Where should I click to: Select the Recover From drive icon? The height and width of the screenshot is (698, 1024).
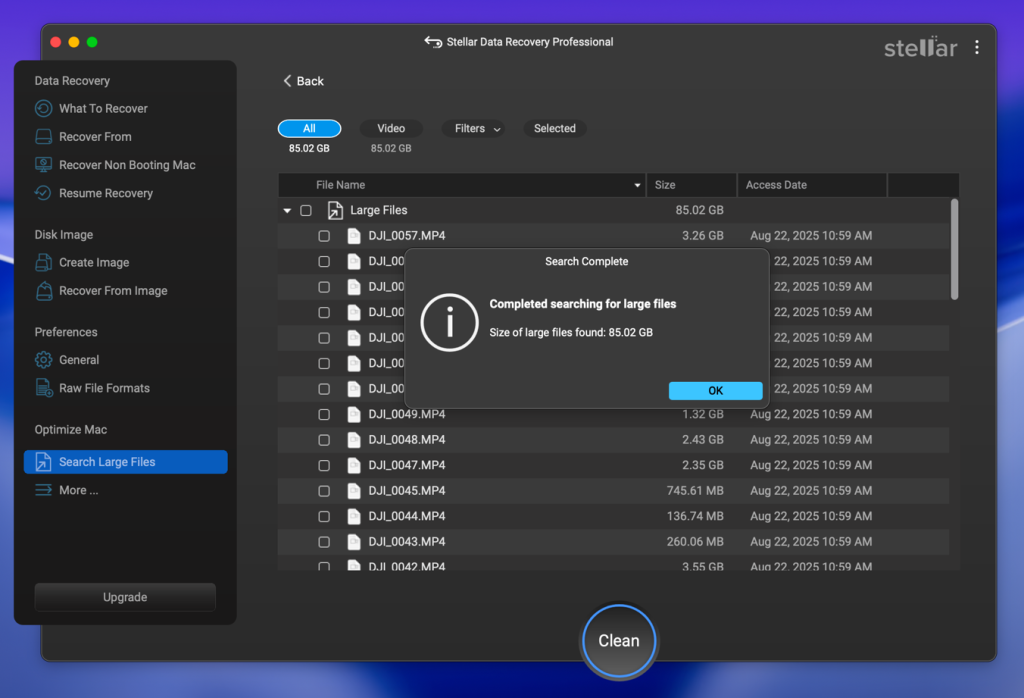point(43,137)
